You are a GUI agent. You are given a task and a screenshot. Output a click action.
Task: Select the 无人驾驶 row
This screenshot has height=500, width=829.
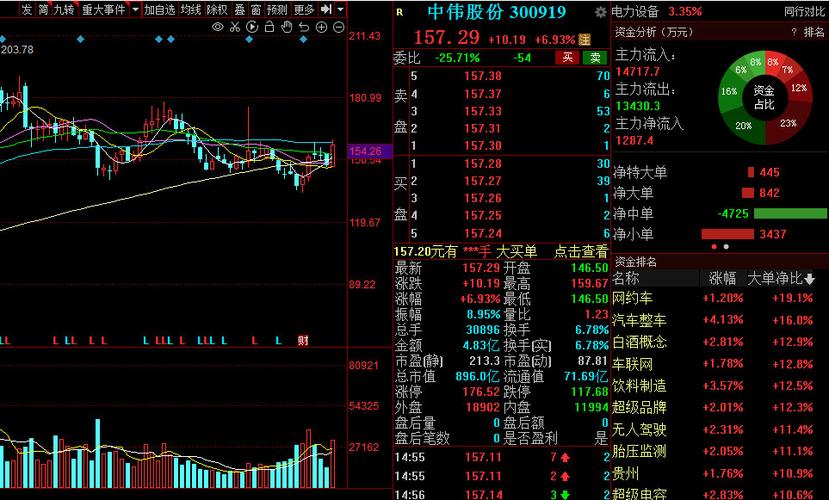coord(720,430)
